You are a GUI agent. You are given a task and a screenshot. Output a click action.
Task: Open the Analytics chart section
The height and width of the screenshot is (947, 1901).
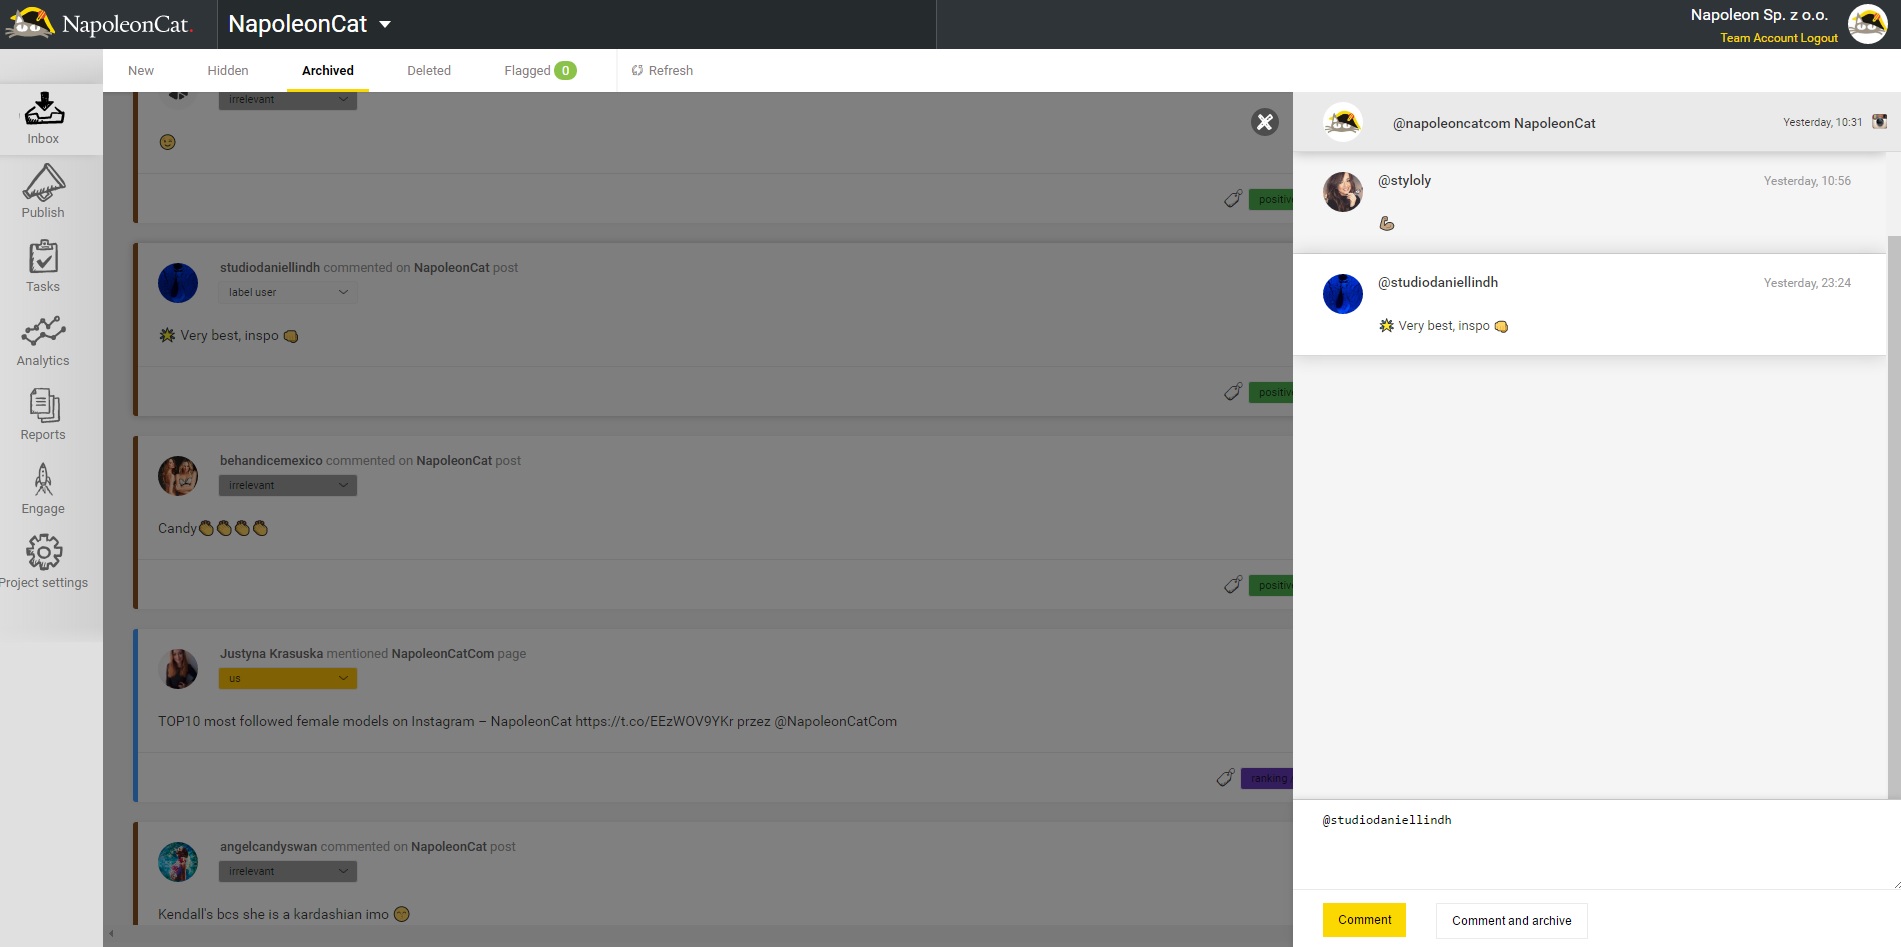coord(43,340)
